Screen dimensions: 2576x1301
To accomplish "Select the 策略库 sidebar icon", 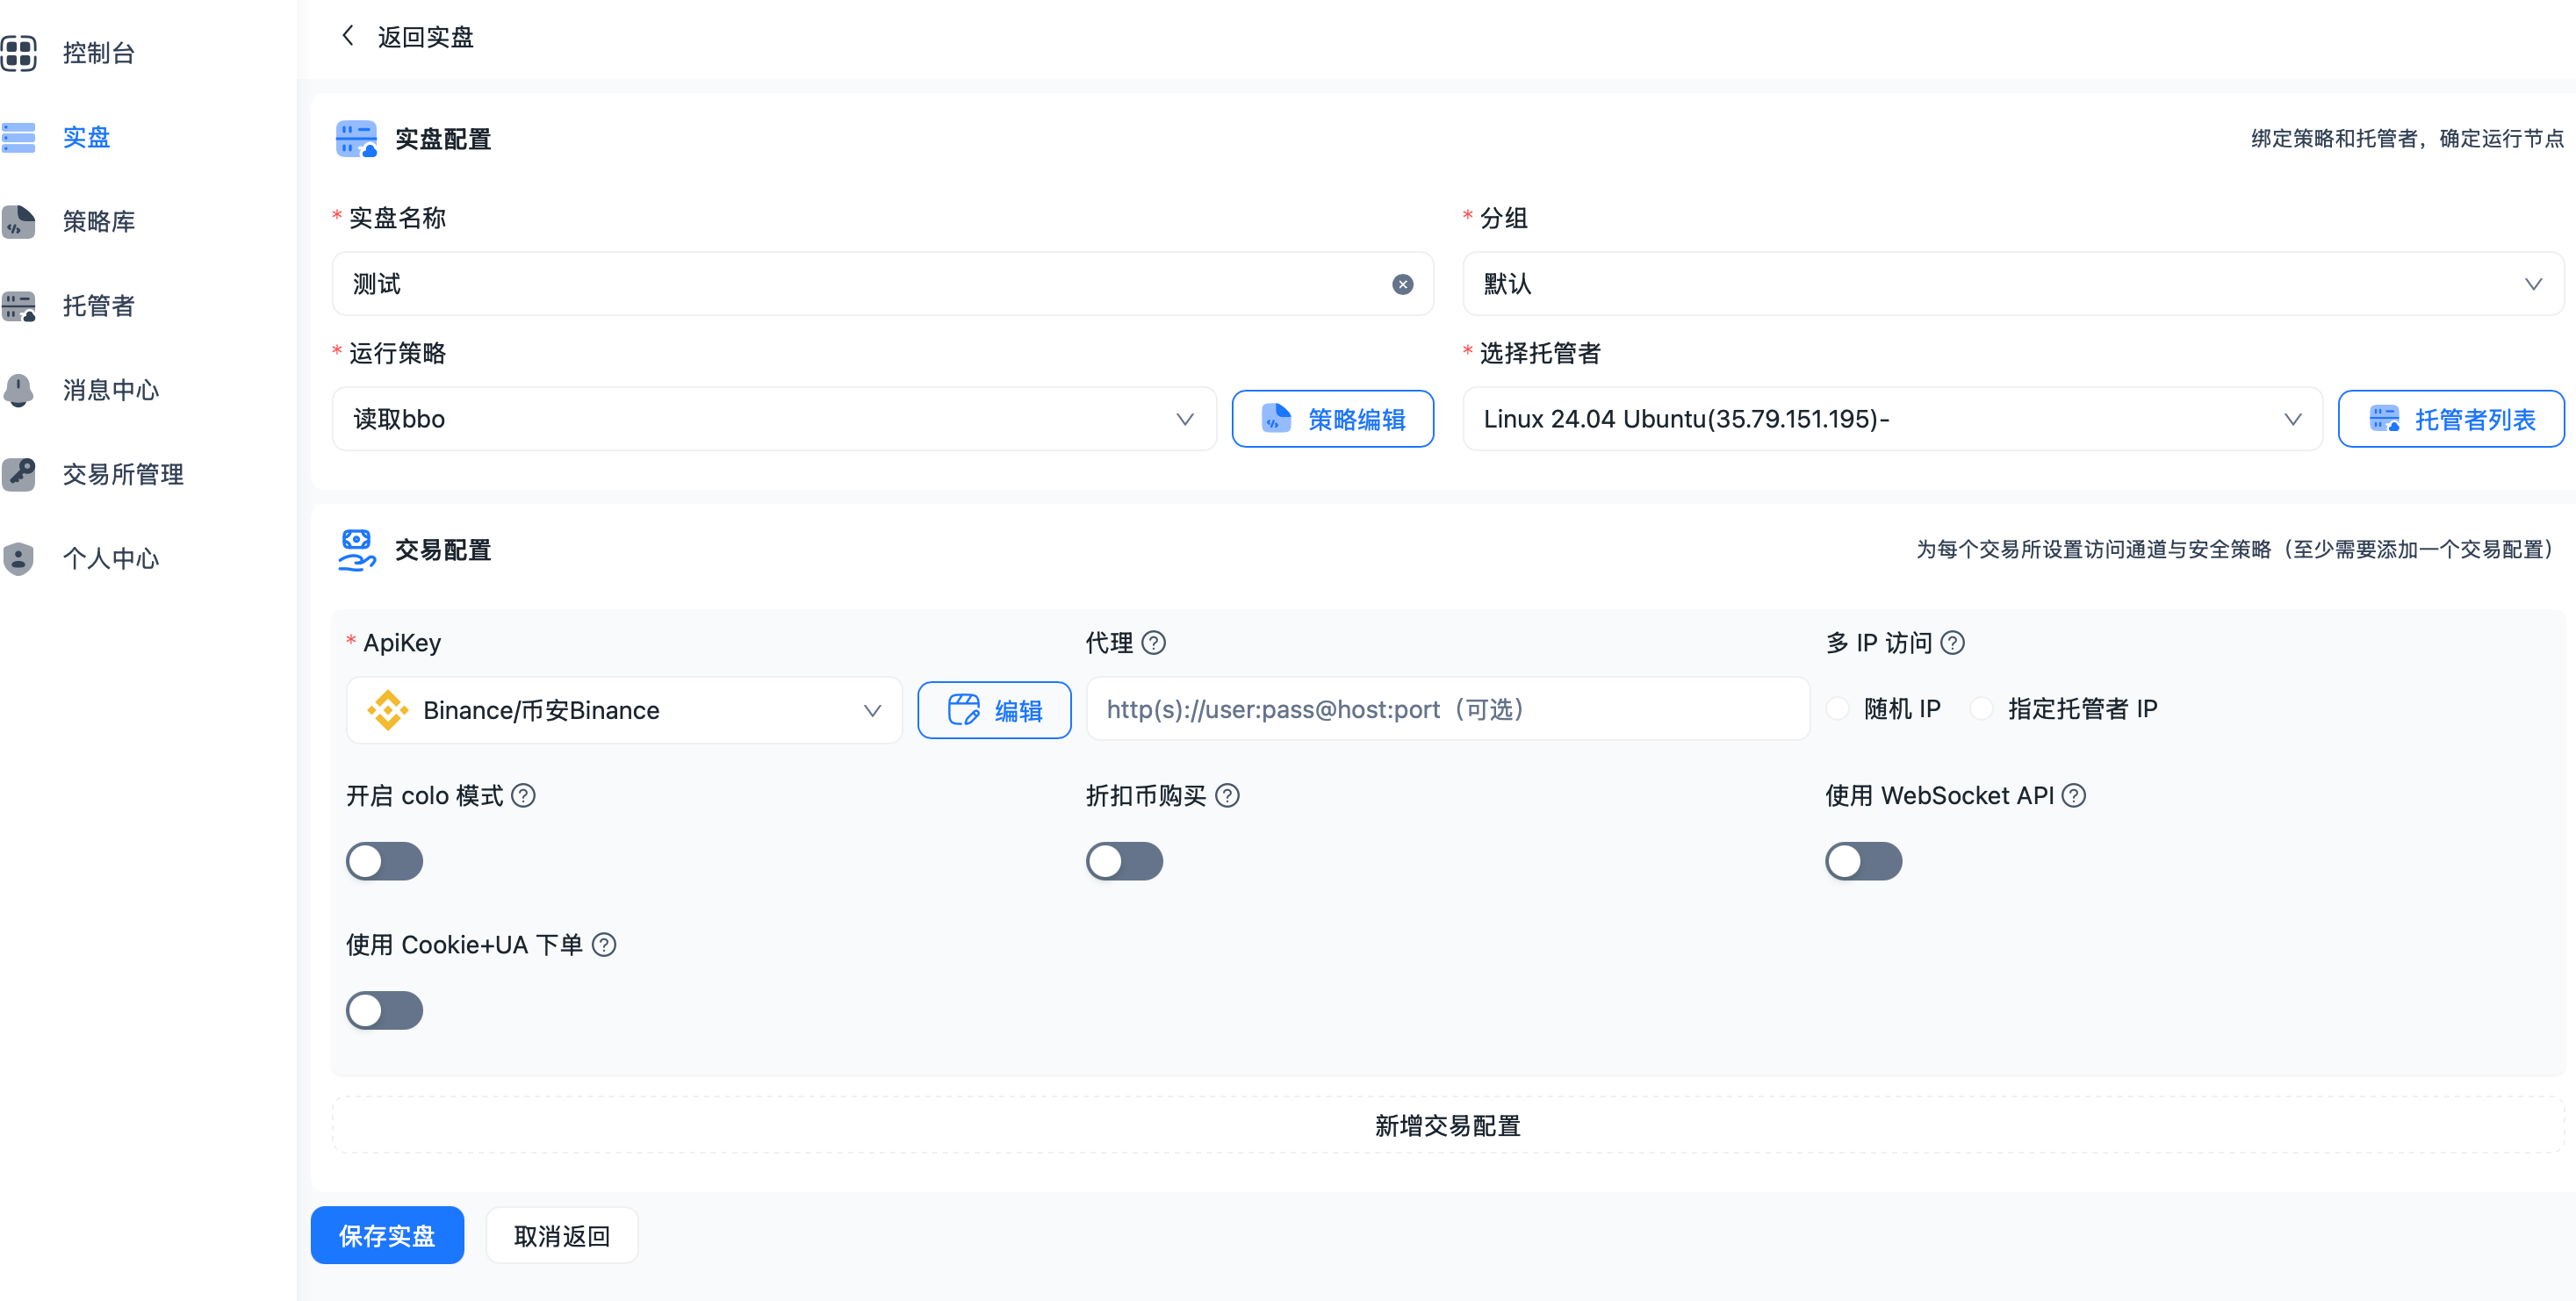I will click(x=19, y=222).
